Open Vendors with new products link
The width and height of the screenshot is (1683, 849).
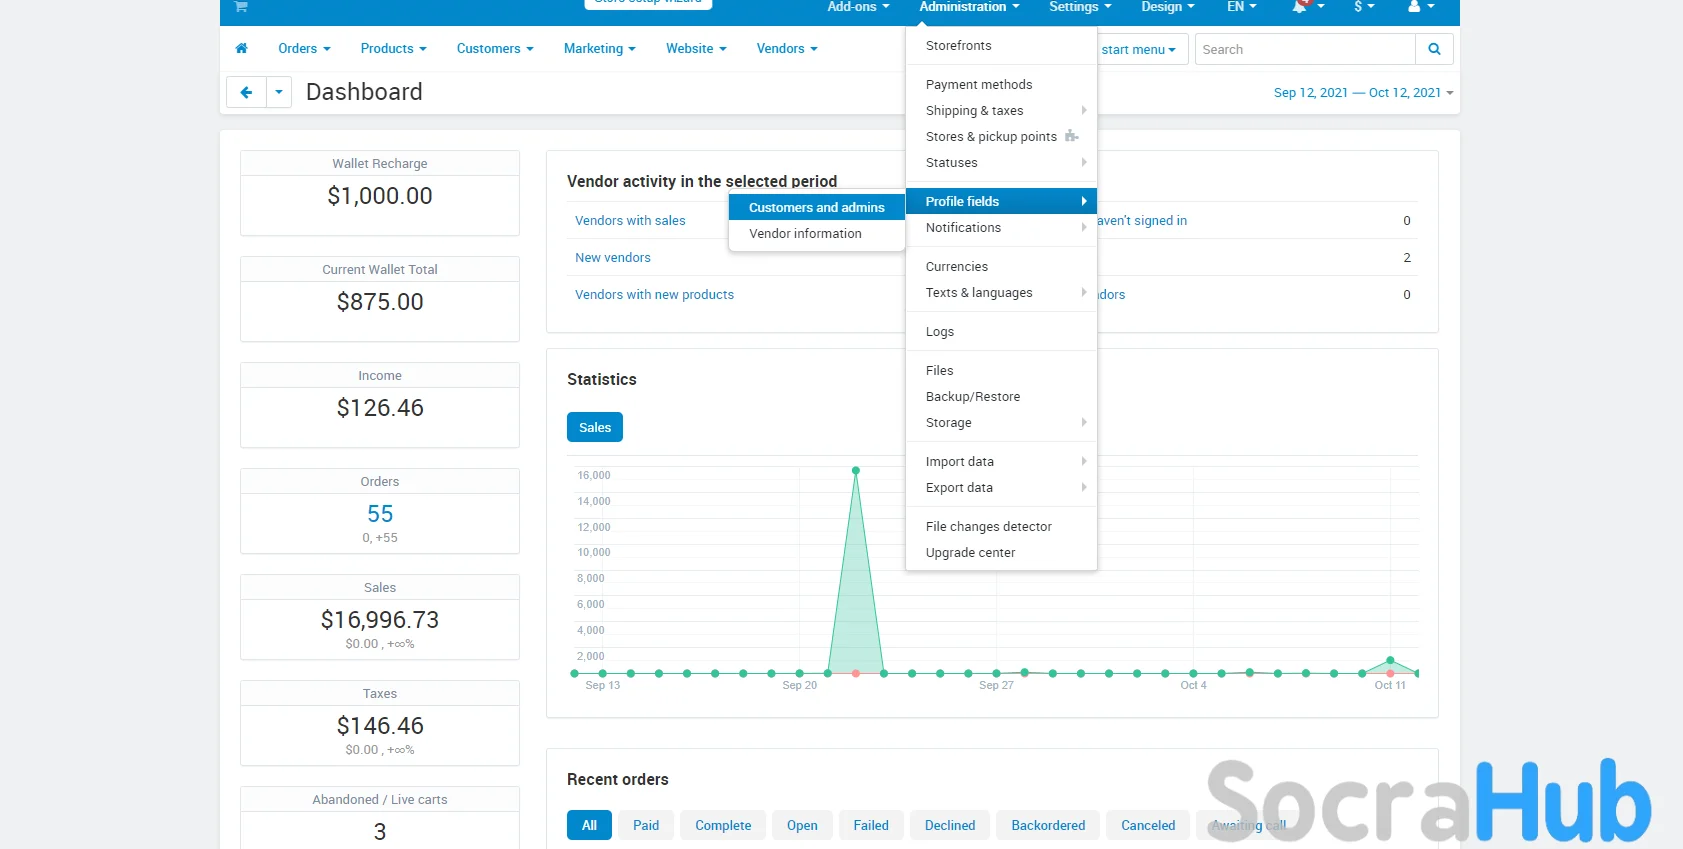(654, 294)
